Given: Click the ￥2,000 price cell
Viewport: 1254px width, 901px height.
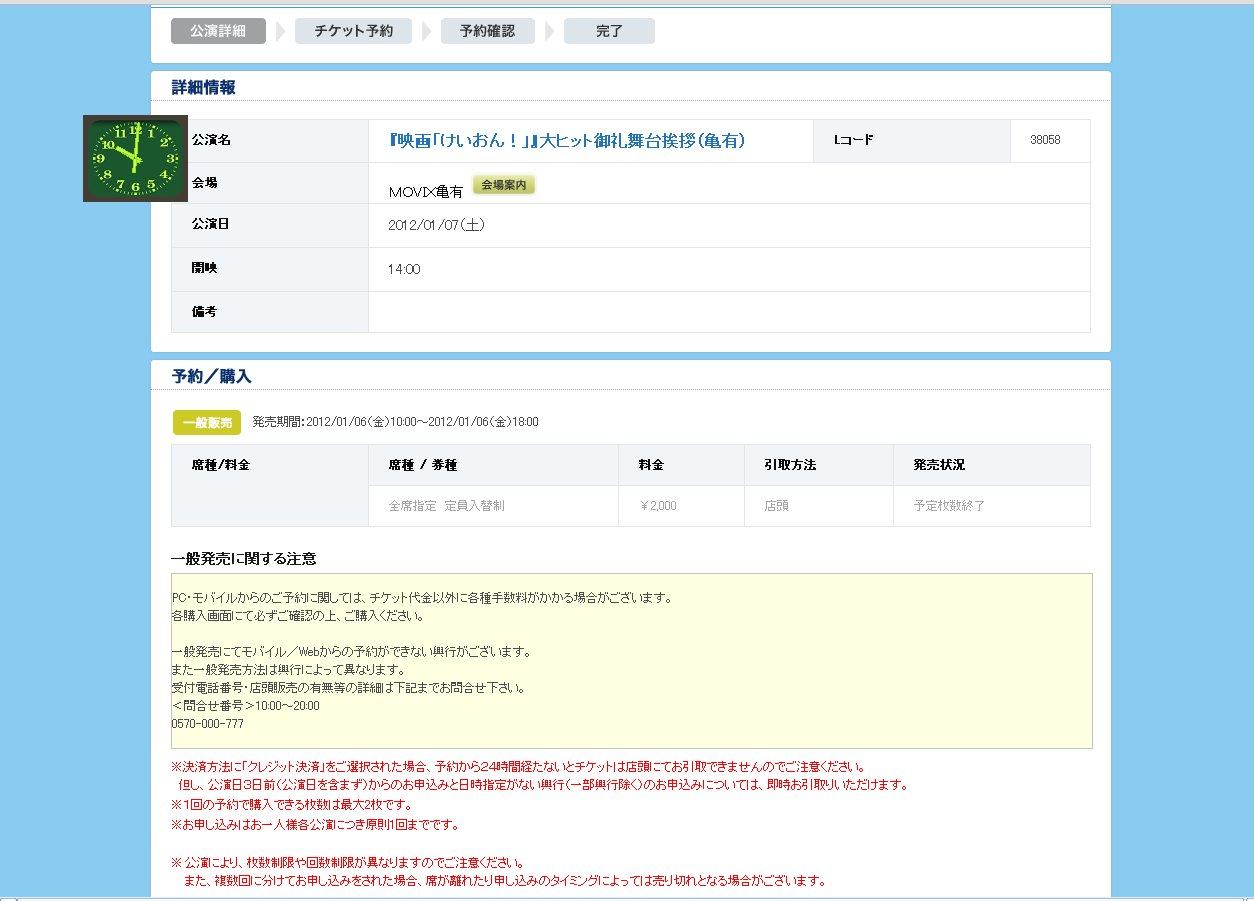Looking at the screenshot, I should (x=658, y=506).
